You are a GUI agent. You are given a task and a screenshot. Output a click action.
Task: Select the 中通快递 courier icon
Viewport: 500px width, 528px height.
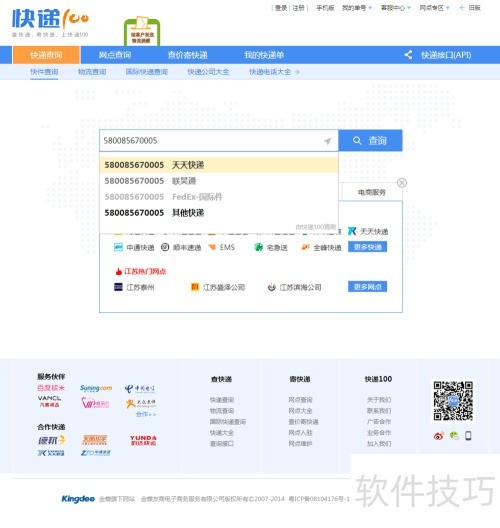[x=118, y=247]
